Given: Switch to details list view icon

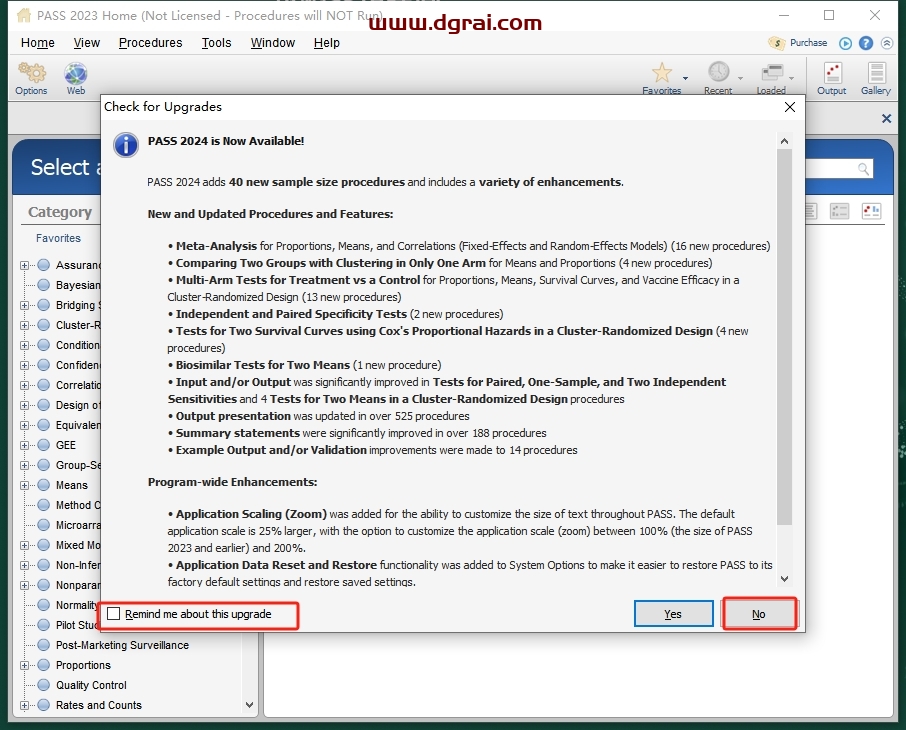Looking at the screenshot, I should point(839,211).
